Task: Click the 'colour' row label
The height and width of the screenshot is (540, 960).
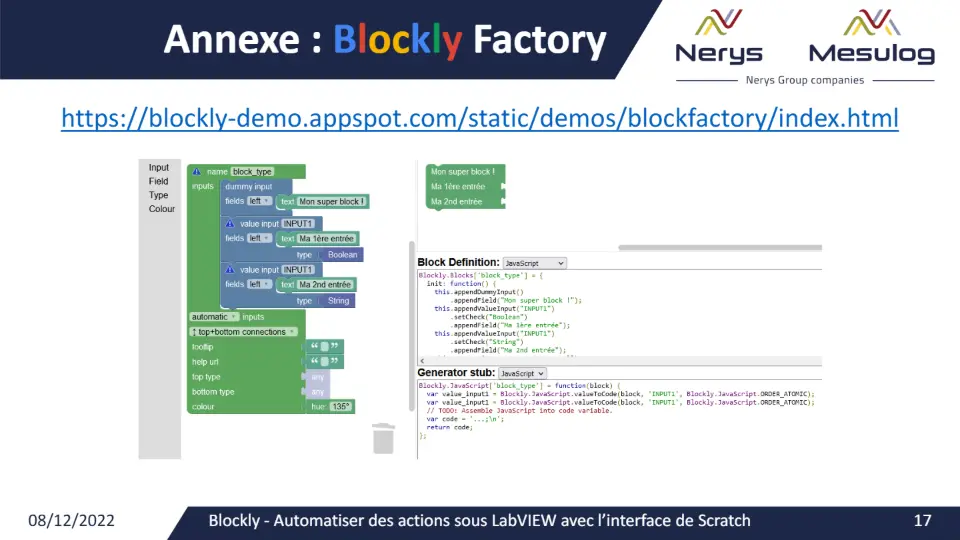Action: point(203,407)
